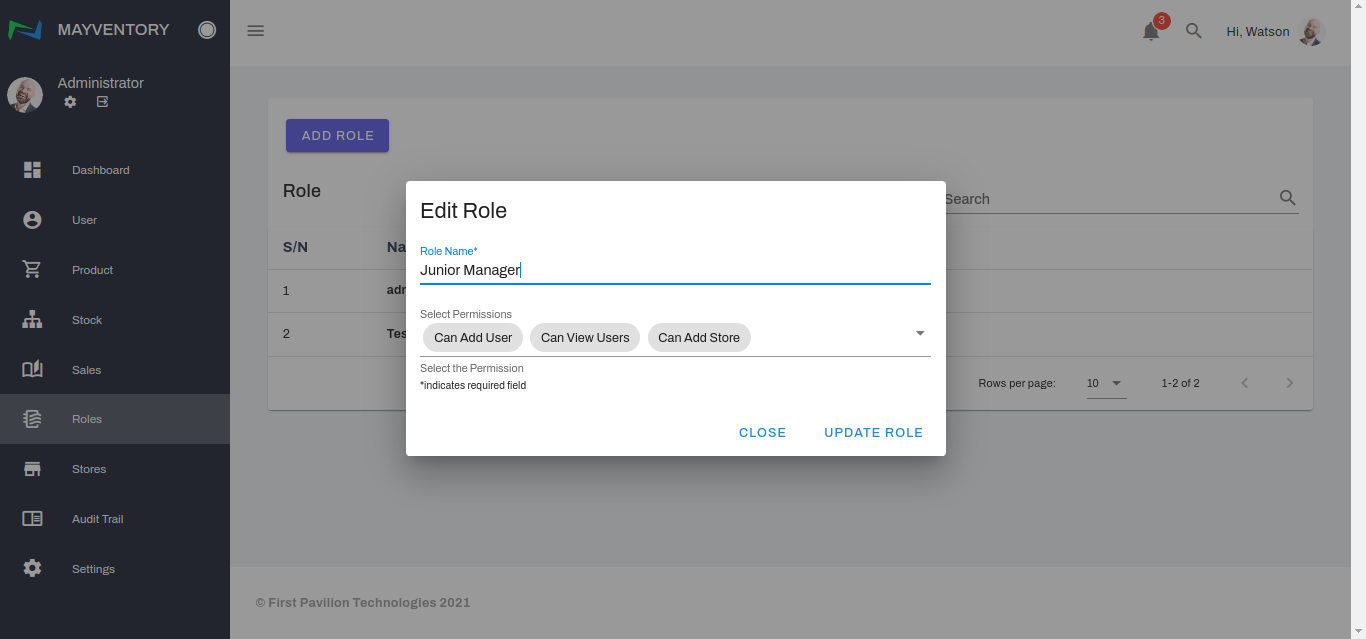Click the notification bell icon
Viewport: 1366px width, 639px height.
click(1151, 32)
